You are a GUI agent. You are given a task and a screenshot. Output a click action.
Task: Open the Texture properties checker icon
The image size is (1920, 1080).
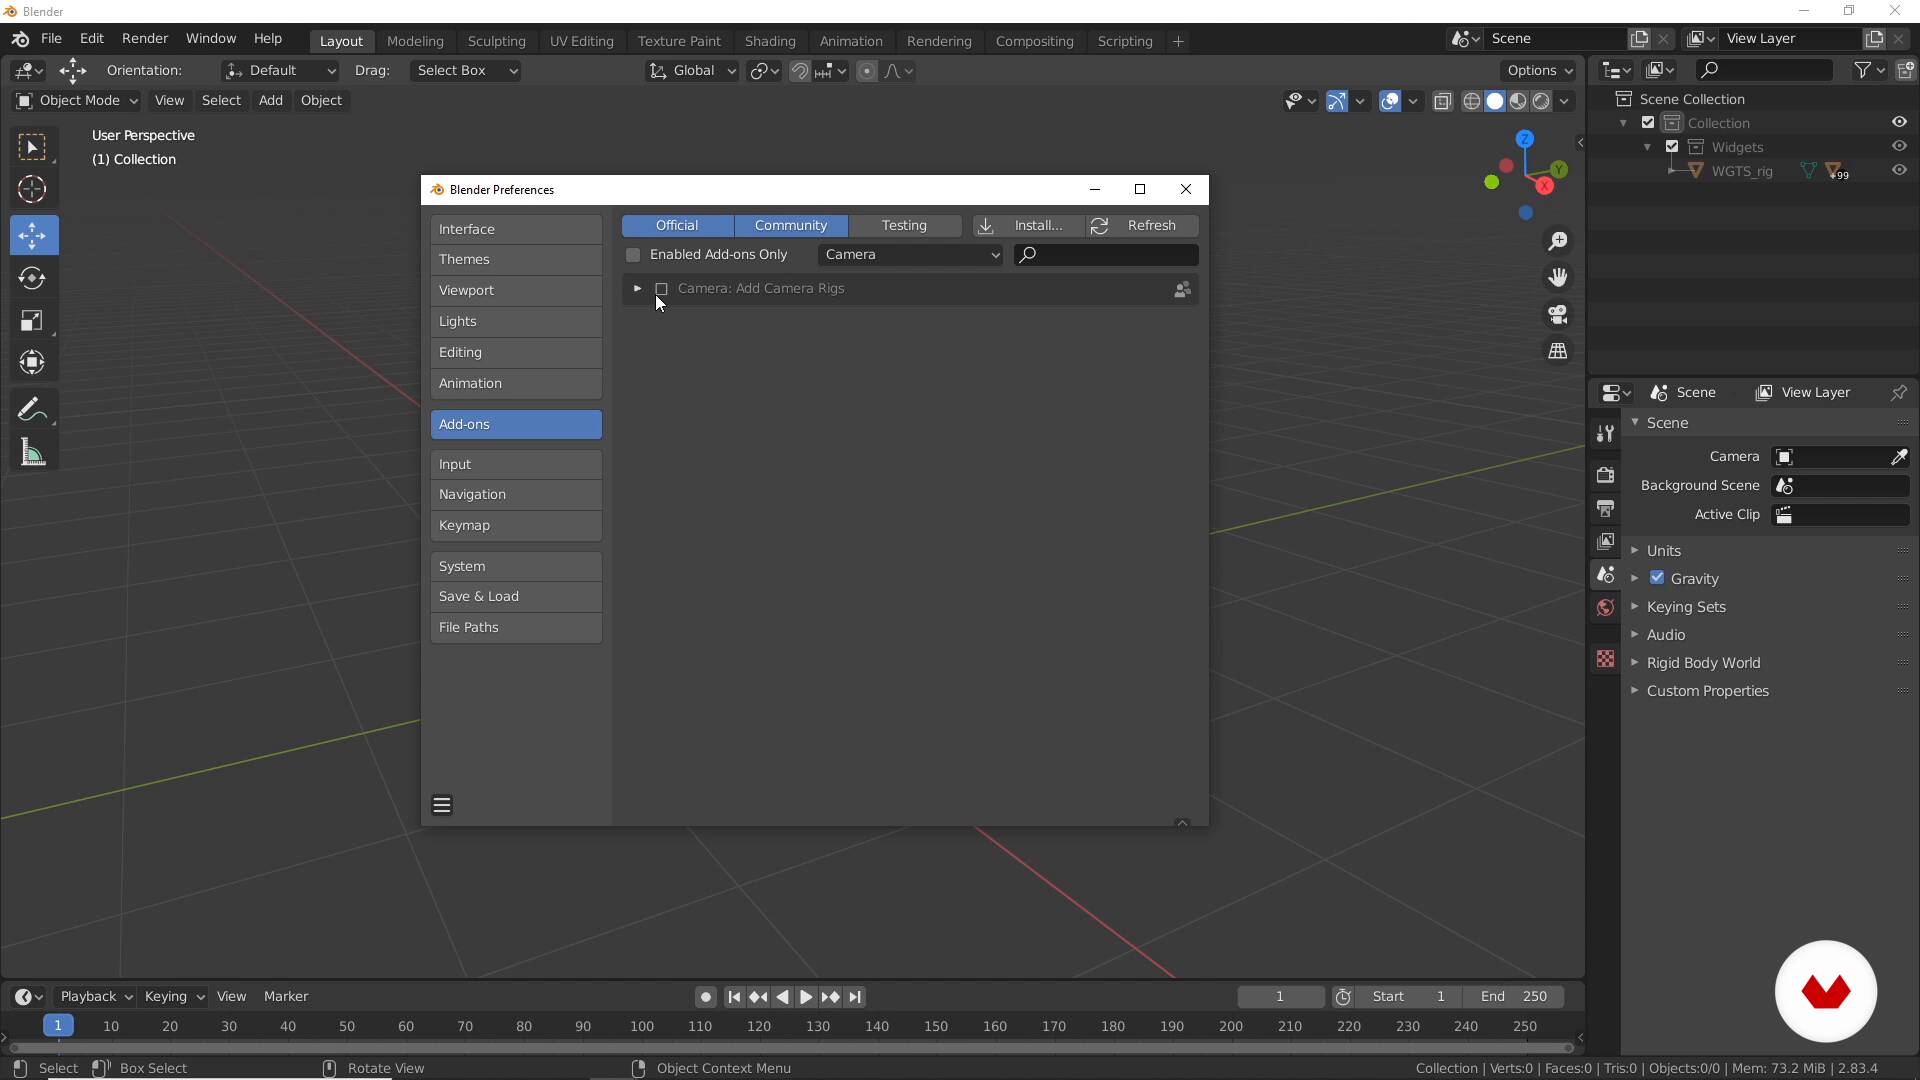point(1605,659)
